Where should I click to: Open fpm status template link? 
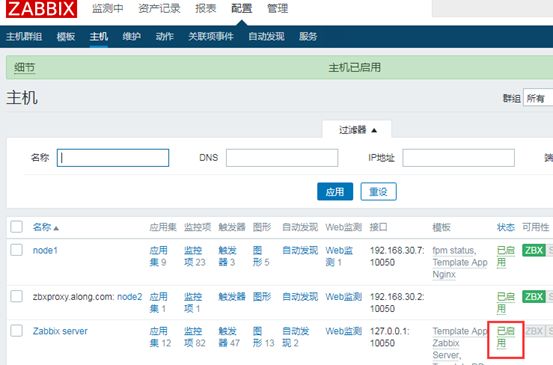pyautogui.click(x=454, y=250)
